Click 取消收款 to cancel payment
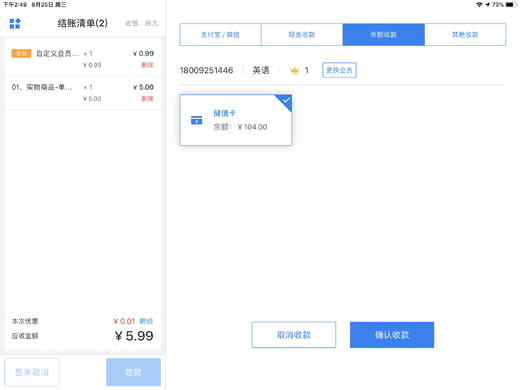520x390 pixels. click(x=294, y=335)
